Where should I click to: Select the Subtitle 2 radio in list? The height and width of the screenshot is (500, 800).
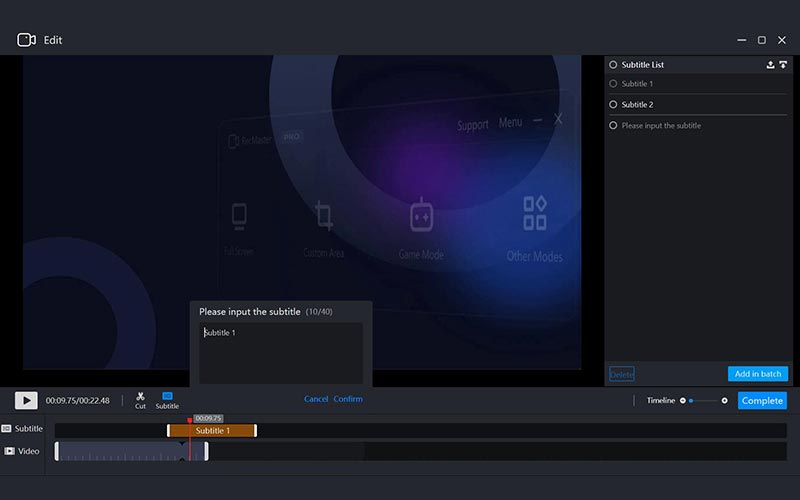(613, 105)
